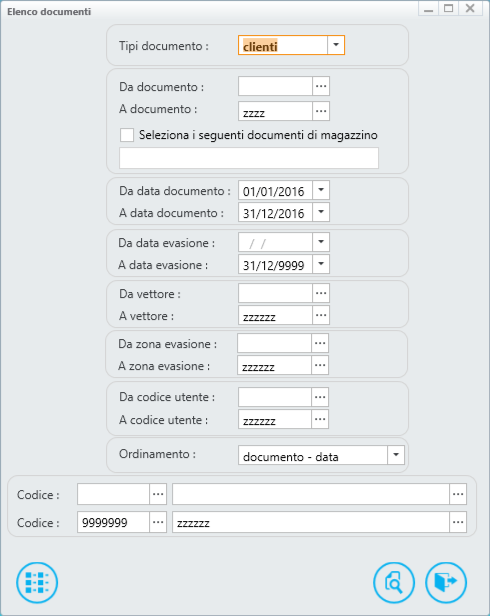Open lookup for A documento field
Viewport: 490px width, 616px height.
point(321,111)
